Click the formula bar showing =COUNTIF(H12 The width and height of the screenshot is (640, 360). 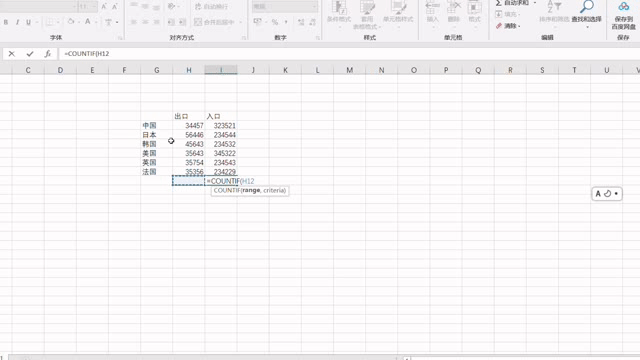coord(349,53)
